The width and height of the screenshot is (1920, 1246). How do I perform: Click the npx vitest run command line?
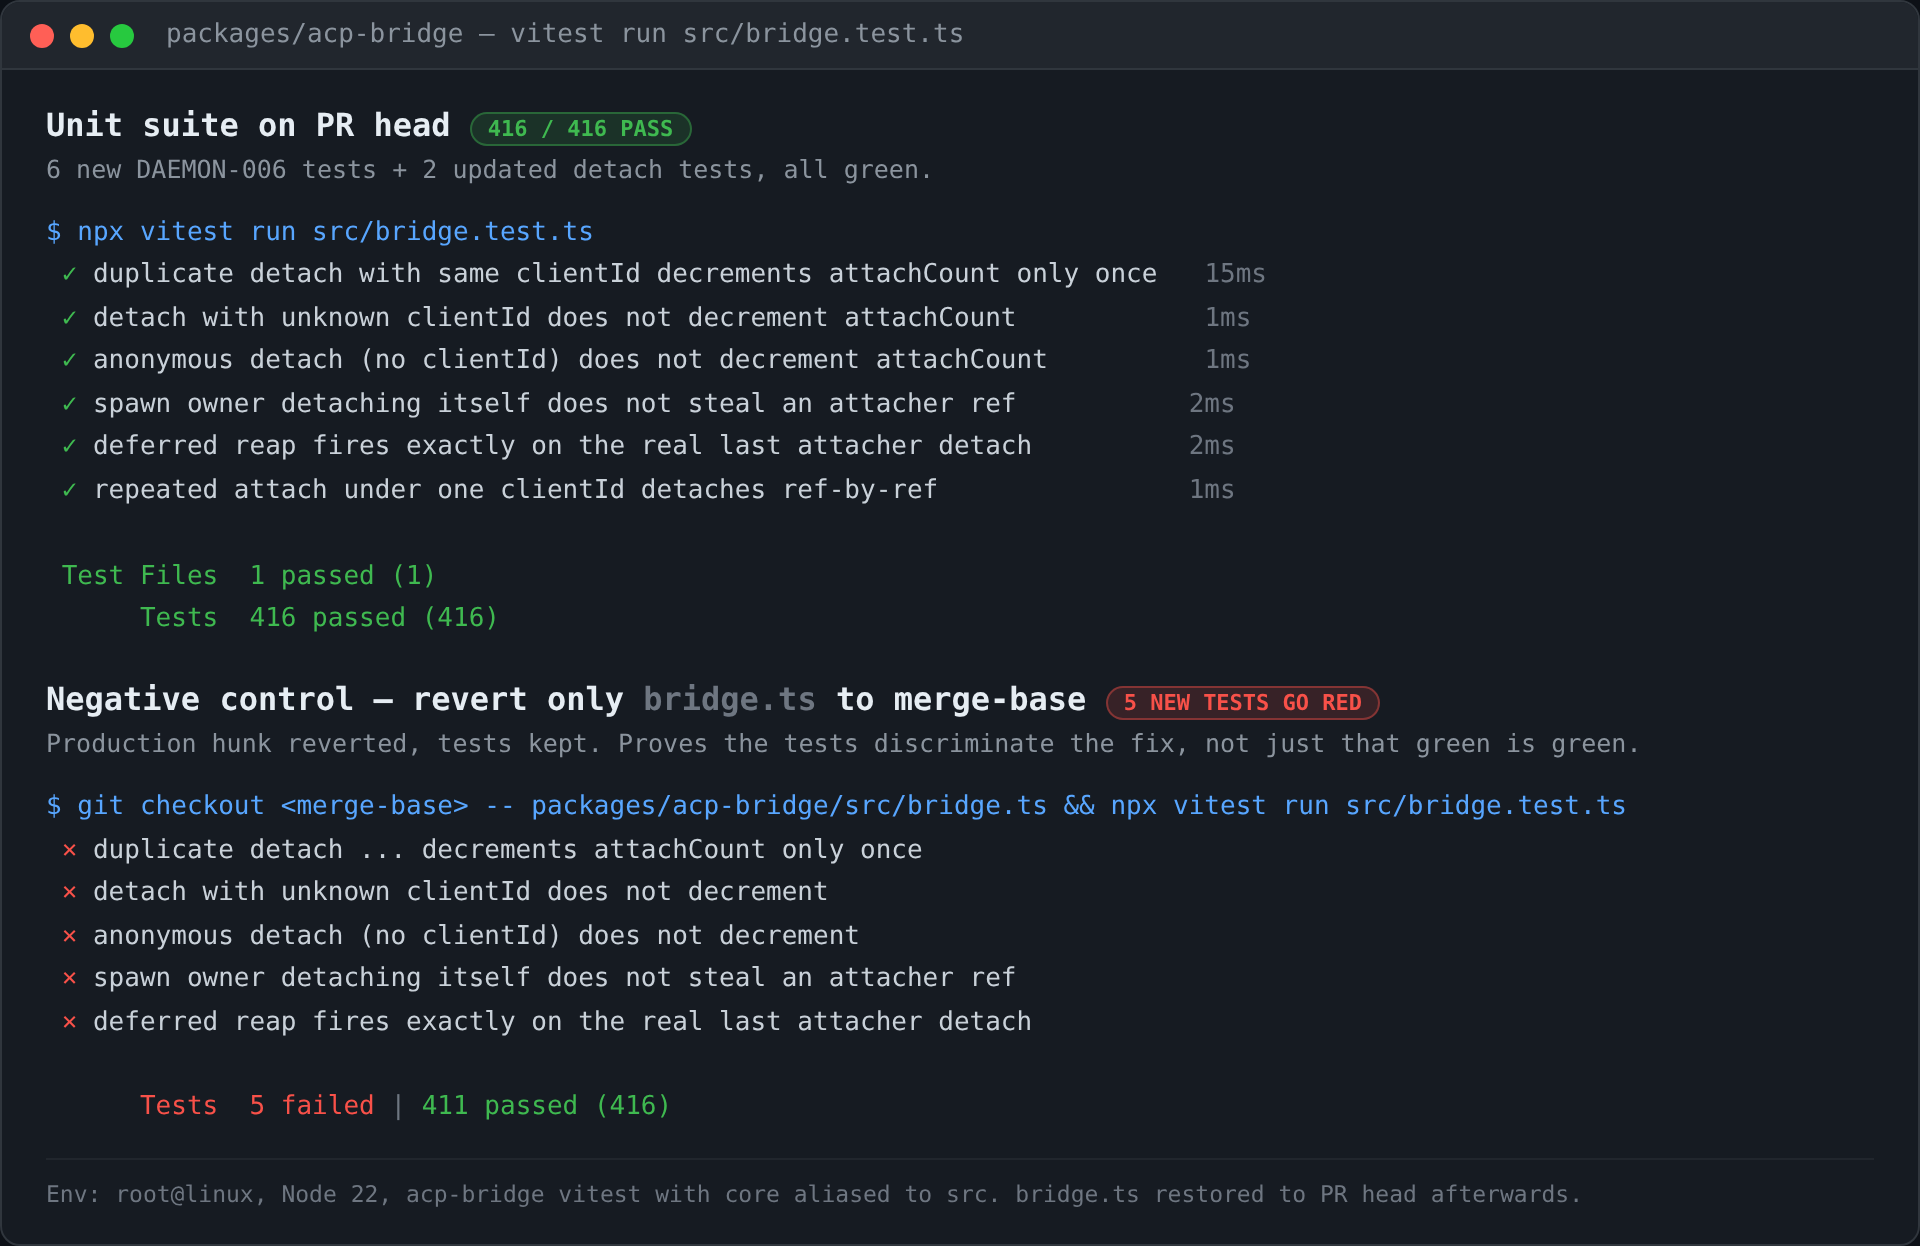pos(320,232)
